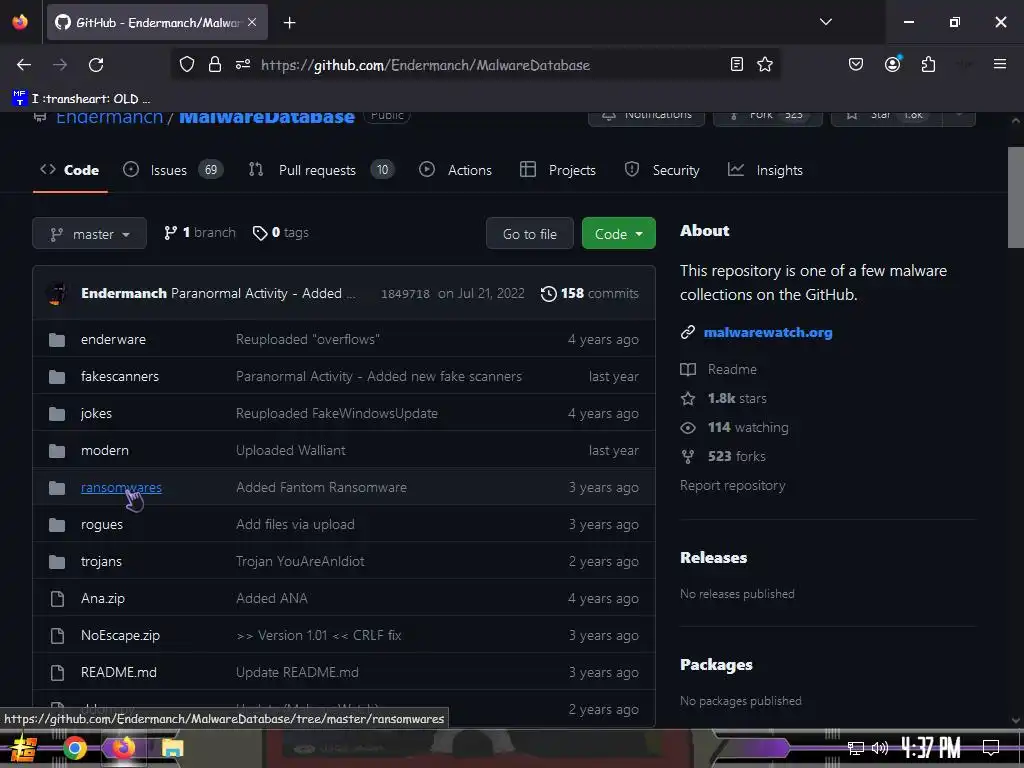Open File Explorer from the taskbar
The height and width of the screenshot is (768, 1024).
click(x=172, y=748)
